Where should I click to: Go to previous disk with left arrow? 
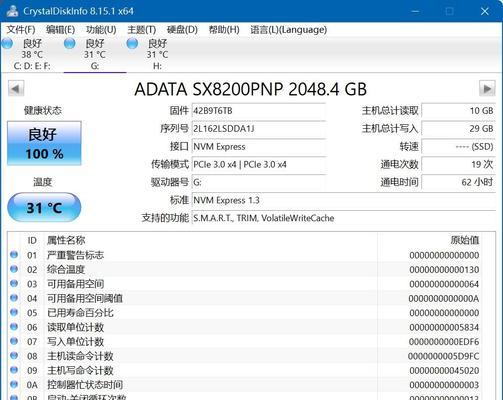click(16, 89)
